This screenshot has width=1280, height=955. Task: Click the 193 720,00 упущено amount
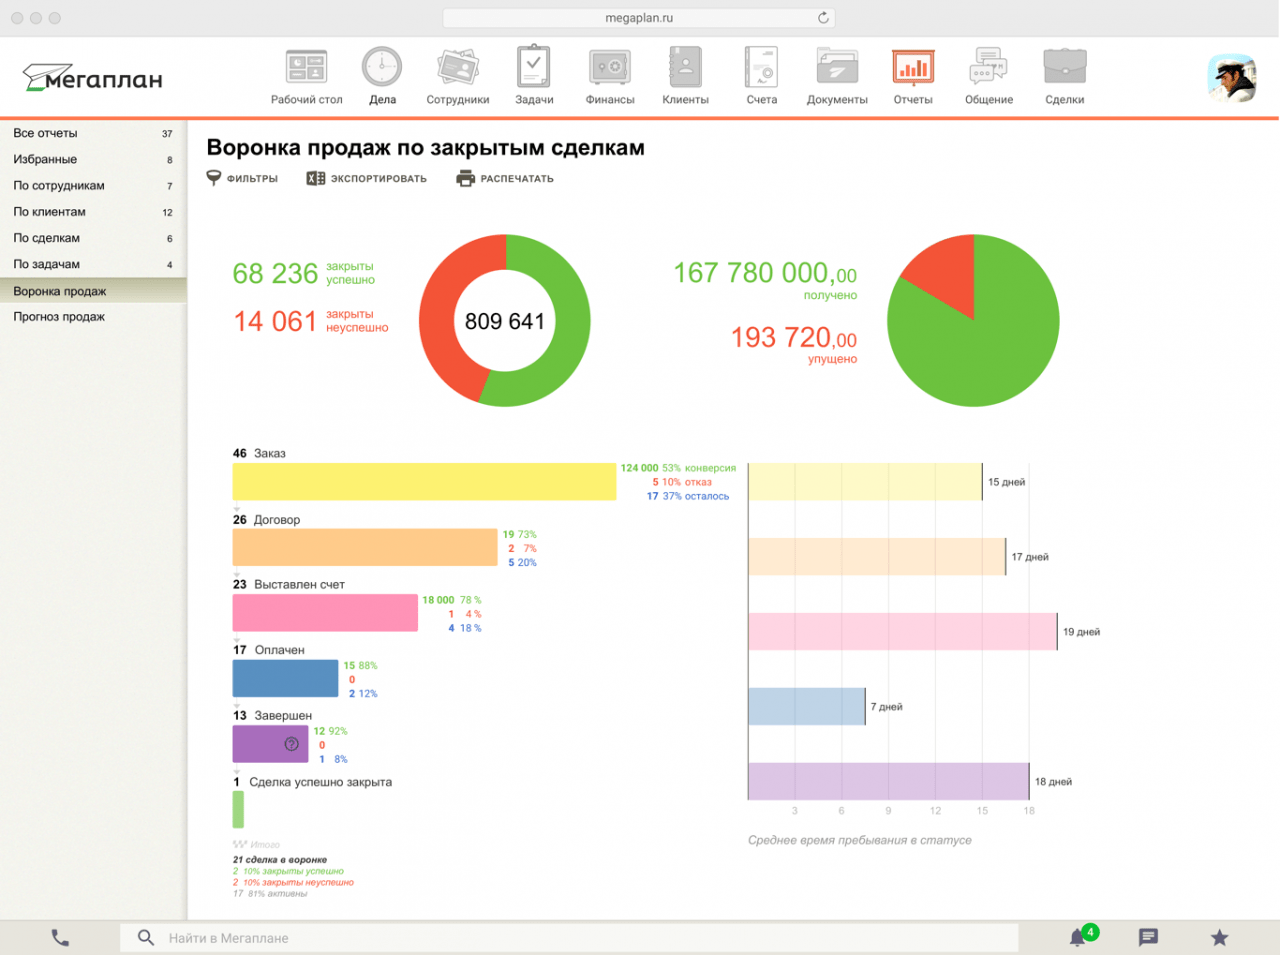794,344
